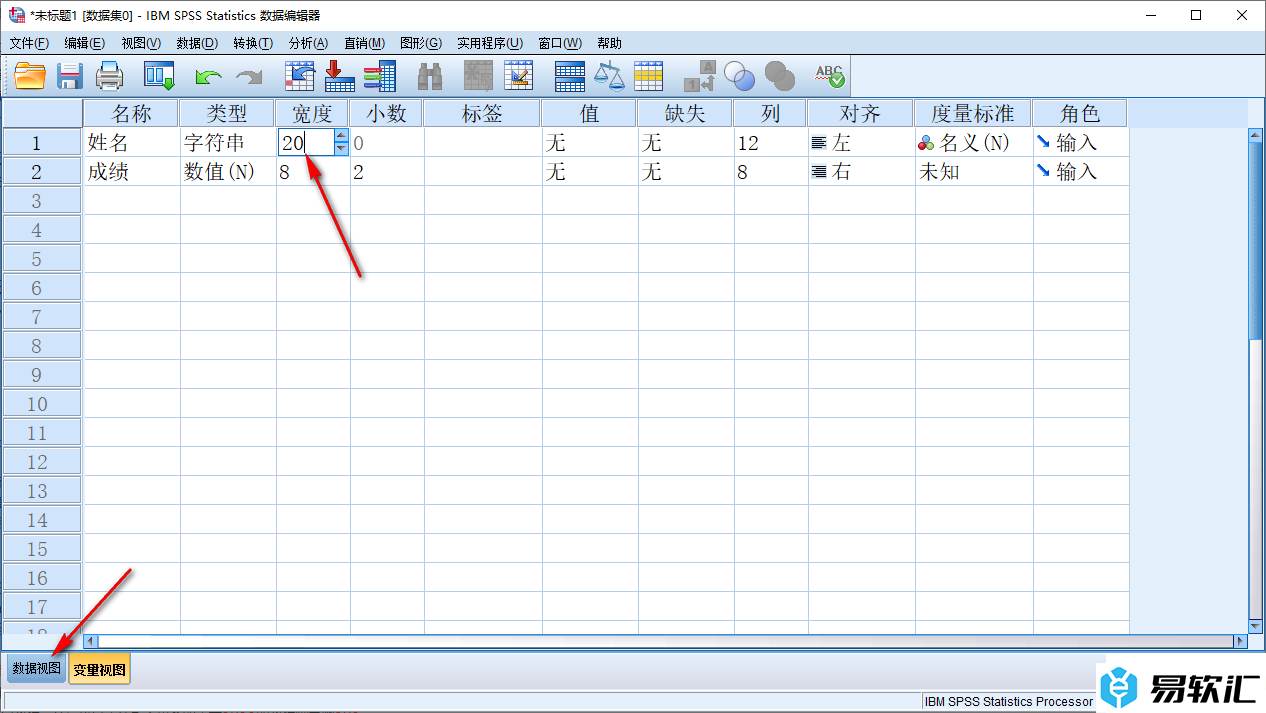
Task: Click the 标签 column header
Action: point(482,113)
